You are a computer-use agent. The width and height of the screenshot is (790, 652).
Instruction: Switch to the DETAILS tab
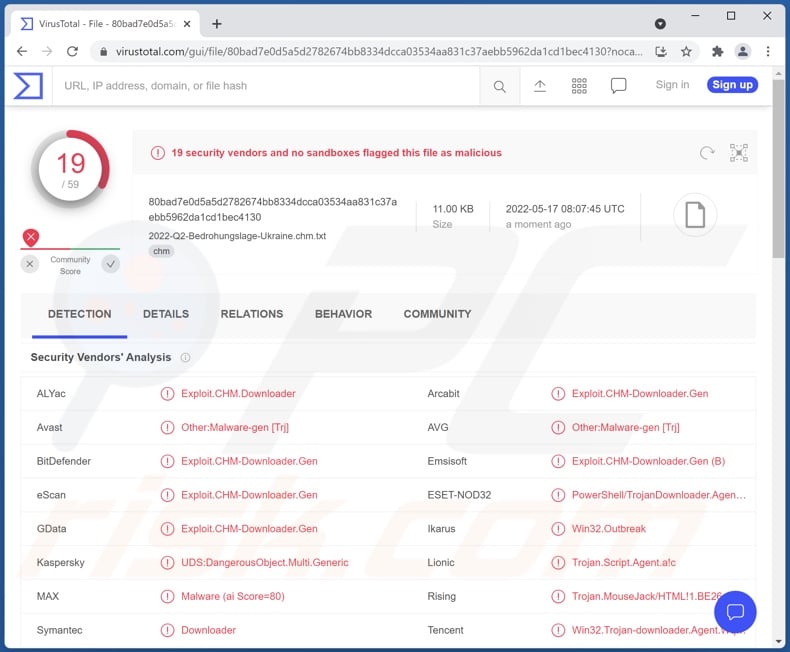point(166,314)
